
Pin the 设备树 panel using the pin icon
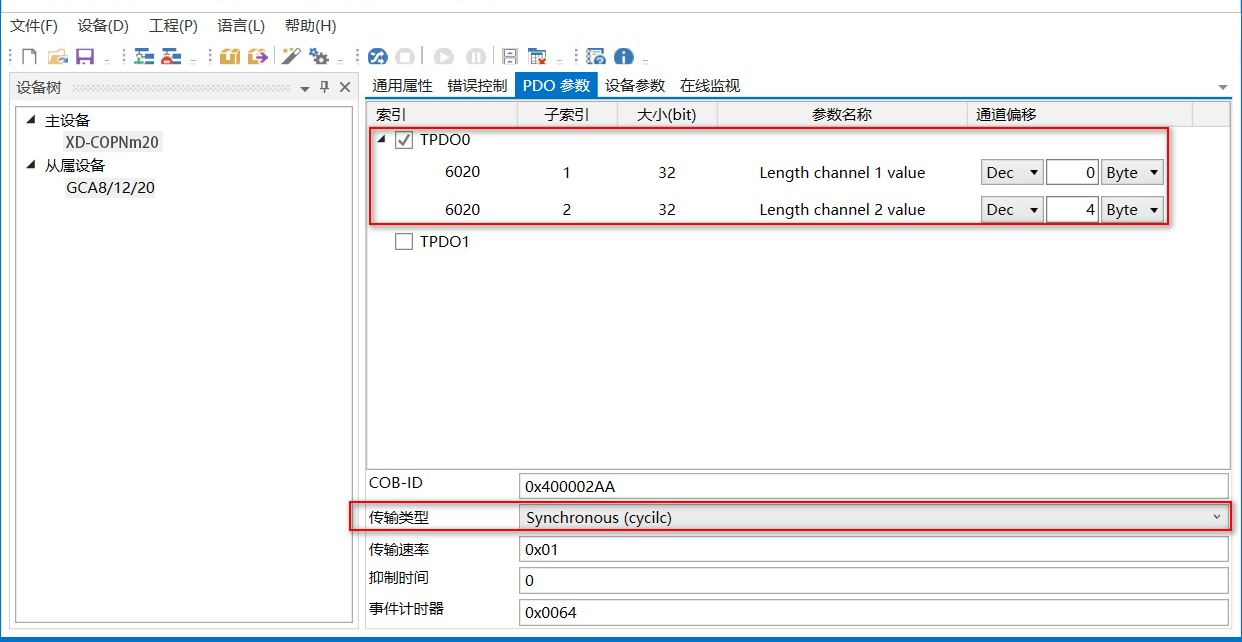tap(325, 87)
